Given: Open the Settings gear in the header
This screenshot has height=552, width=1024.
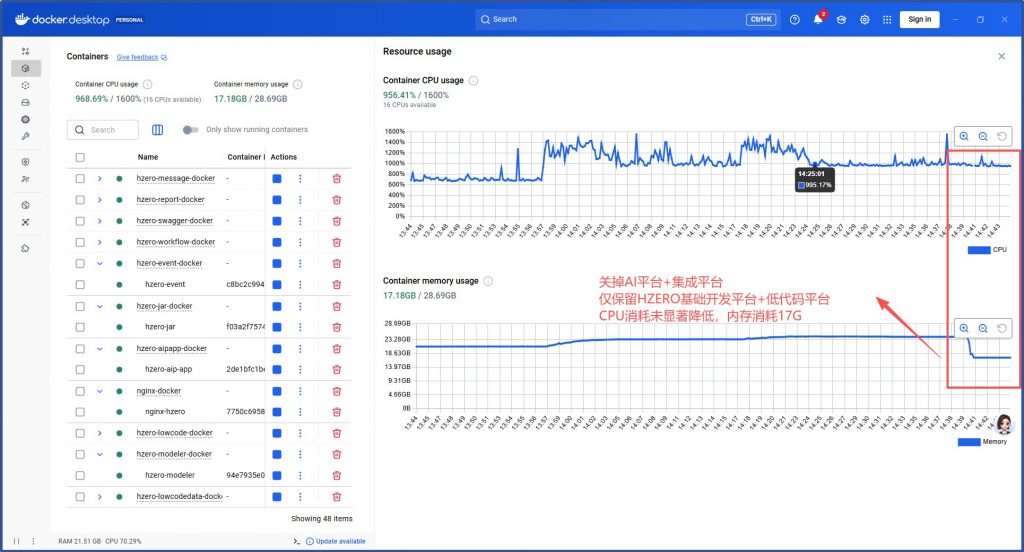Looking at the screenshot, I should [x=864, y=19].
